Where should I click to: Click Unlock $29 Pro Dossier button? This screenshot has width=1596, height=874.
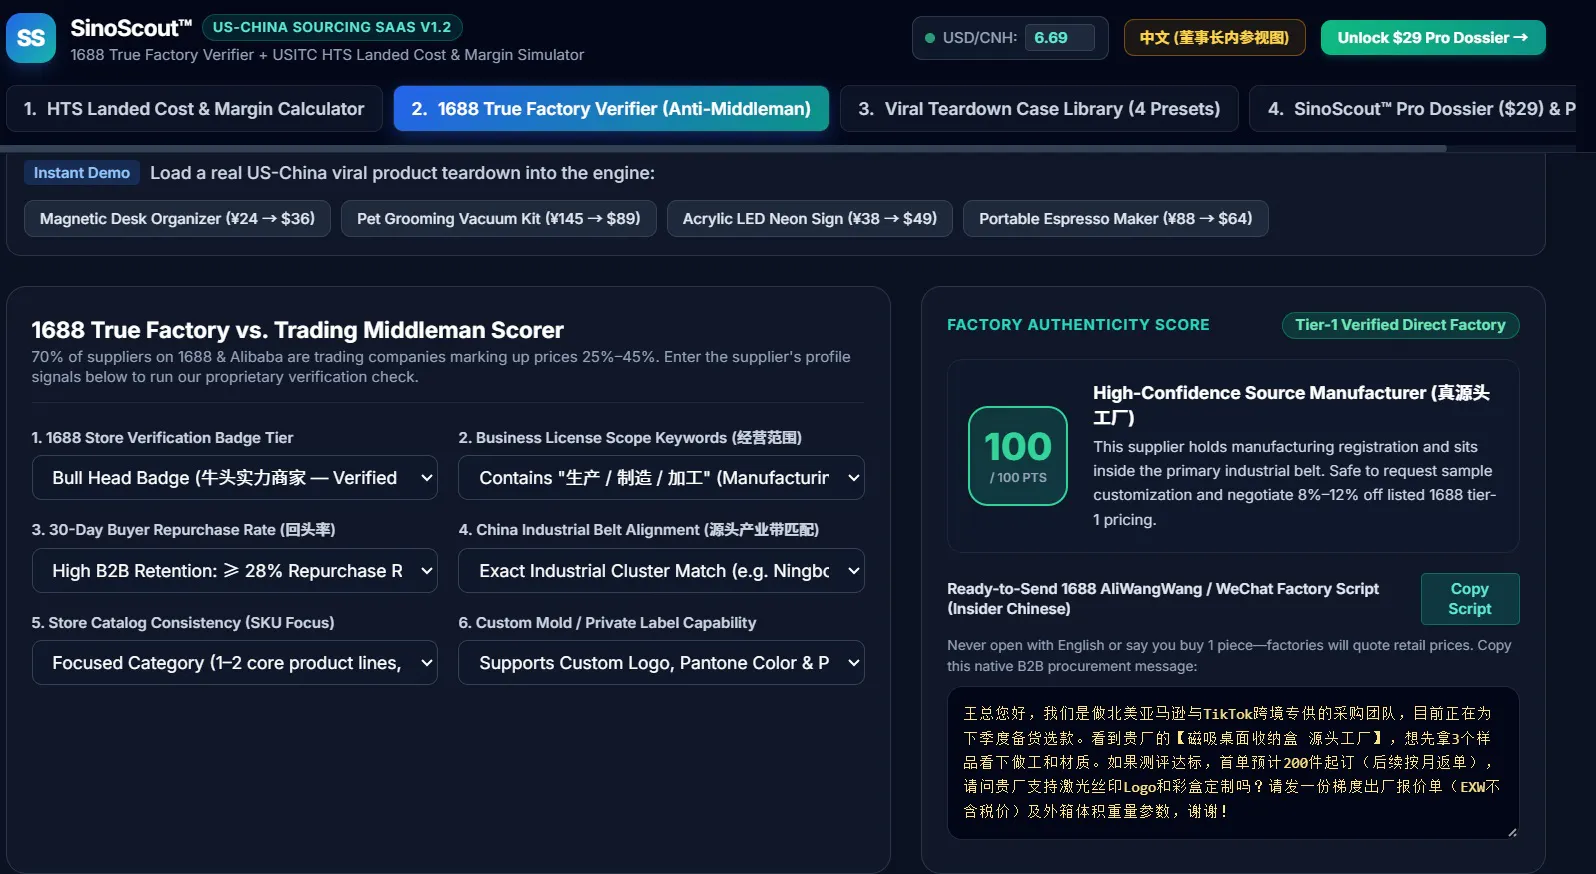pos(1433,38)
